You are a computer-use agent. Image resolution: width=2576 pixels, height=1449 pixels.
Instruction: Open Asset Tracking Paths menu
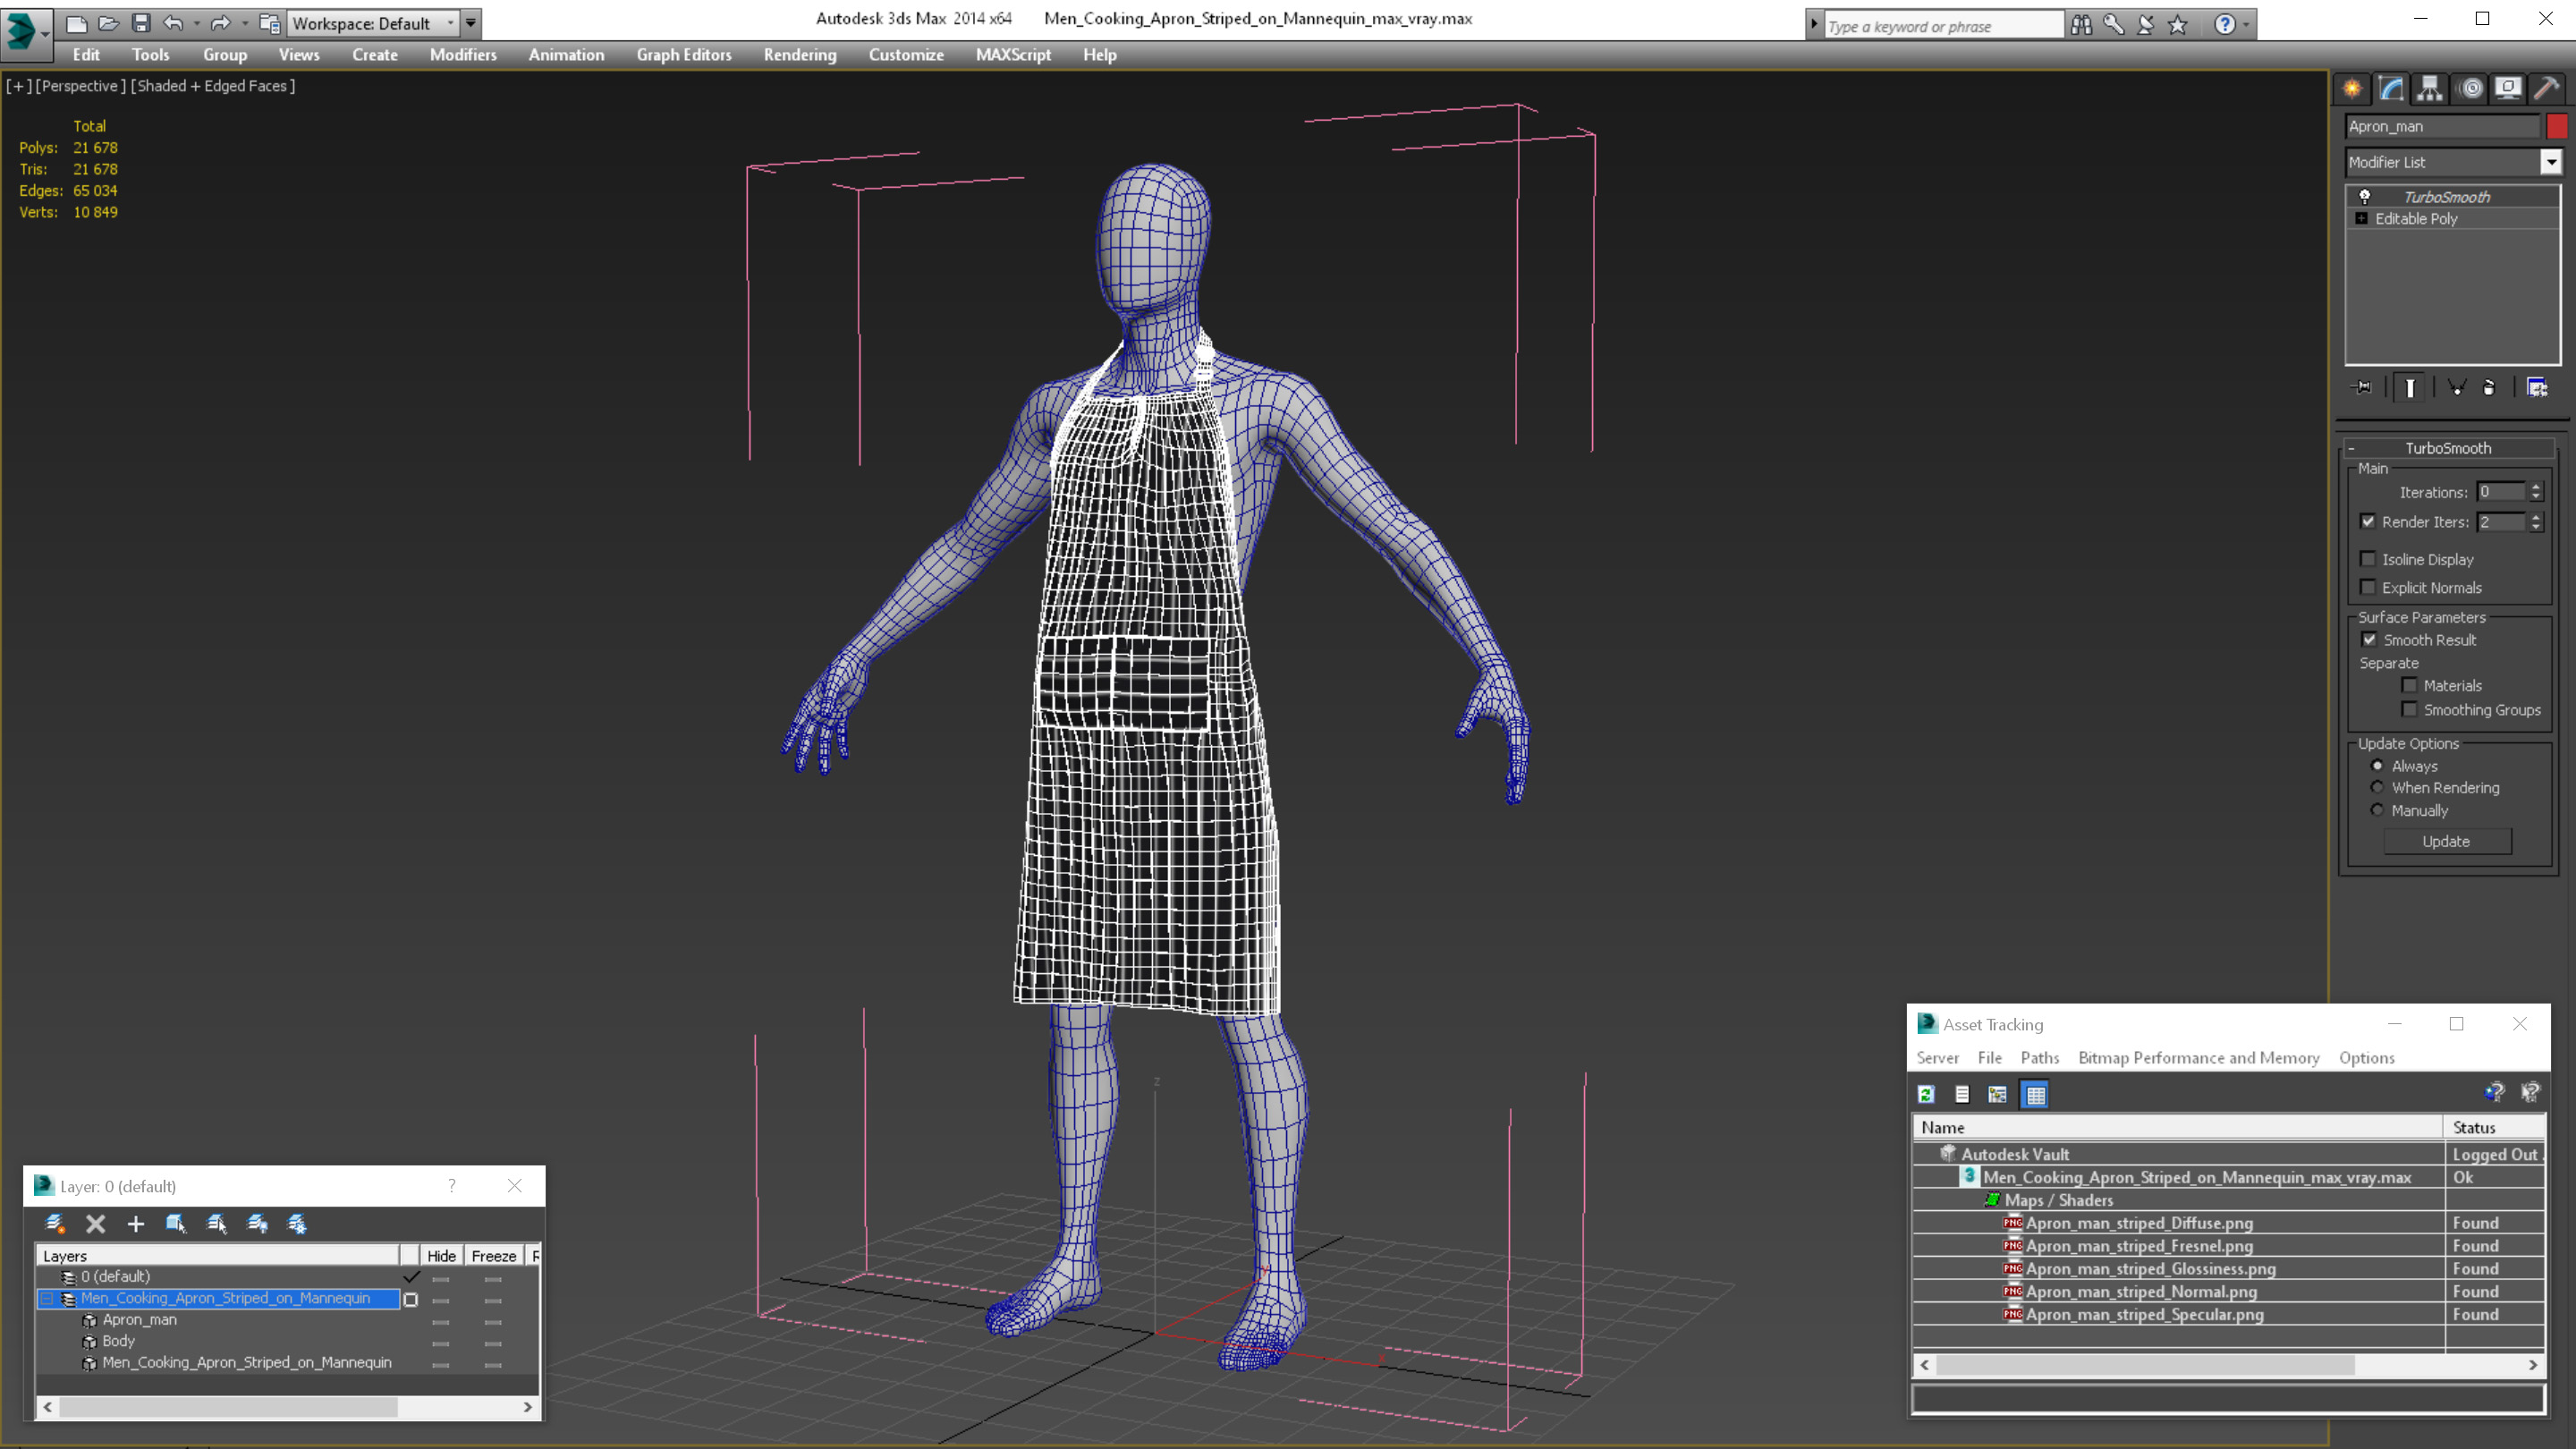click(2039, 1057)
